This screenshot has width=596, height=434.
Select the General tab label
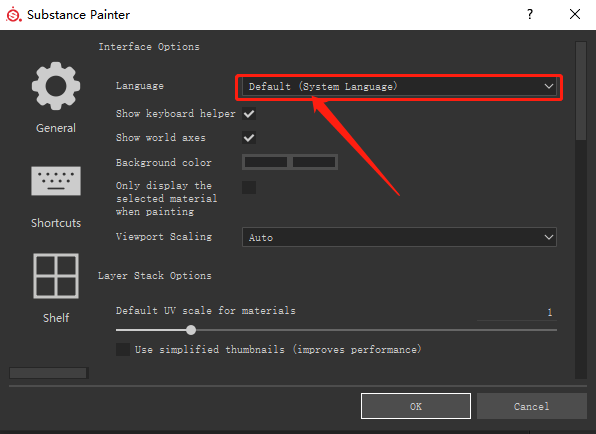coord(56,128)
